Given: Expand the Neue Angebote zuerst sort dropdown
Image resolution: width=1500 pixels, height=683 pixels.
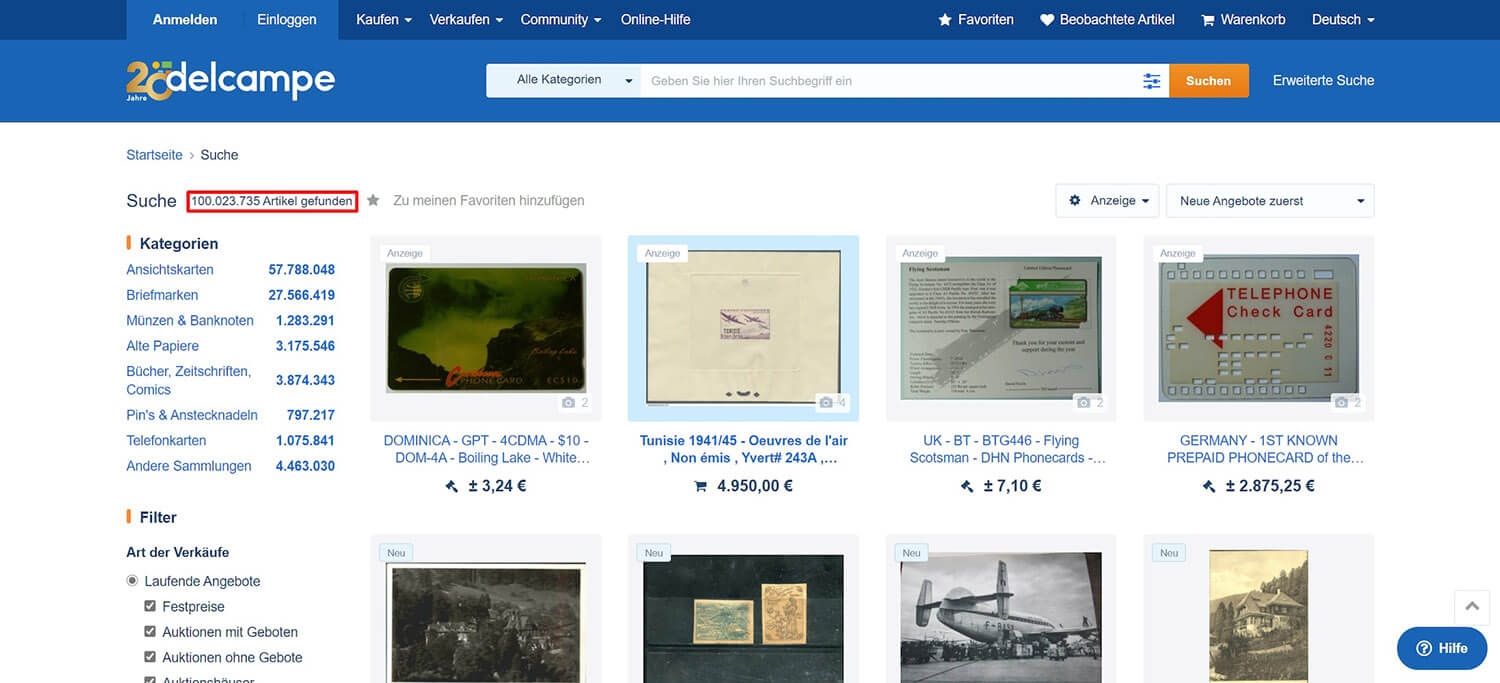Looking at the screenshot, I should coord(1270,201).
